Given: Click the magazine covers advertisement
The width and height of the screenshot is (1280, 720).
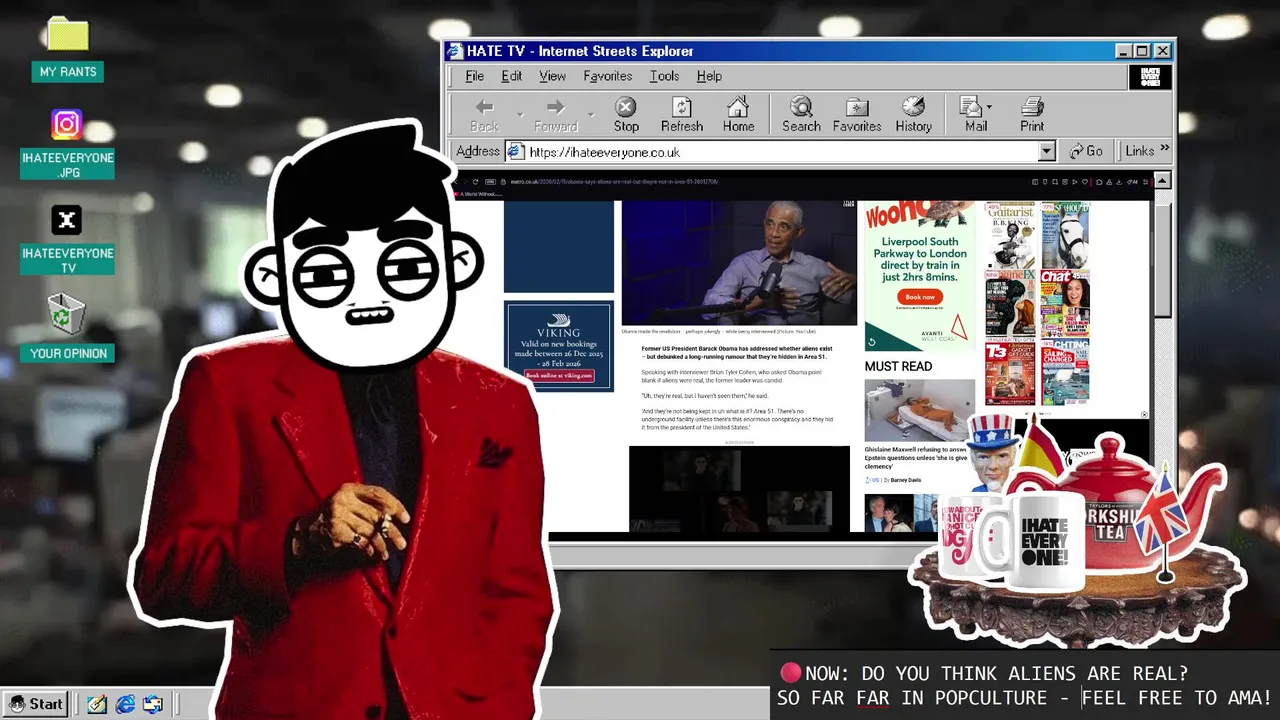Looking at the screenshot, I should [1037, 303].
